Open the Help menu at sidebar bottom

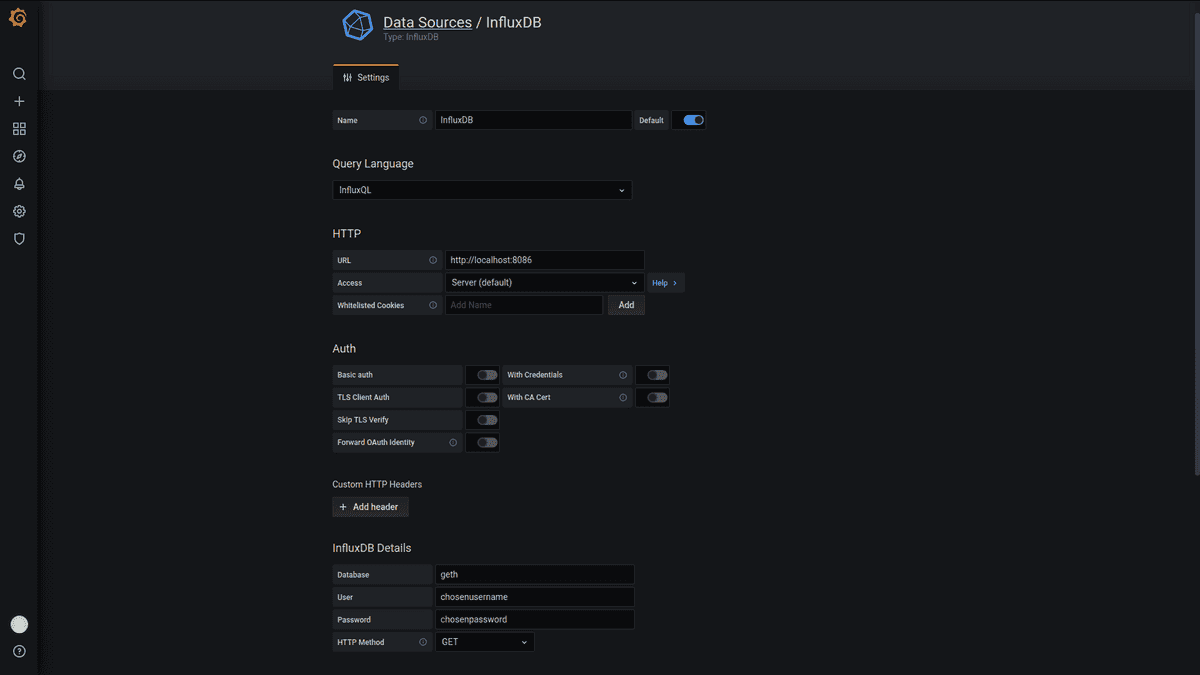(18, 651)
